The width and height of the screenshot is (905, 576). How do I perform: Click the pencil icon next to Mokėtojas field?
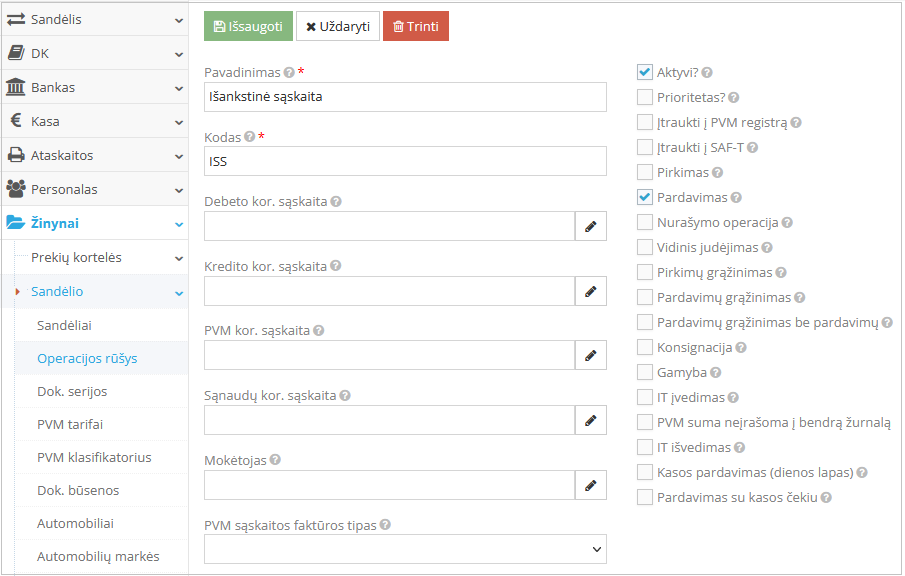point(590,486)
